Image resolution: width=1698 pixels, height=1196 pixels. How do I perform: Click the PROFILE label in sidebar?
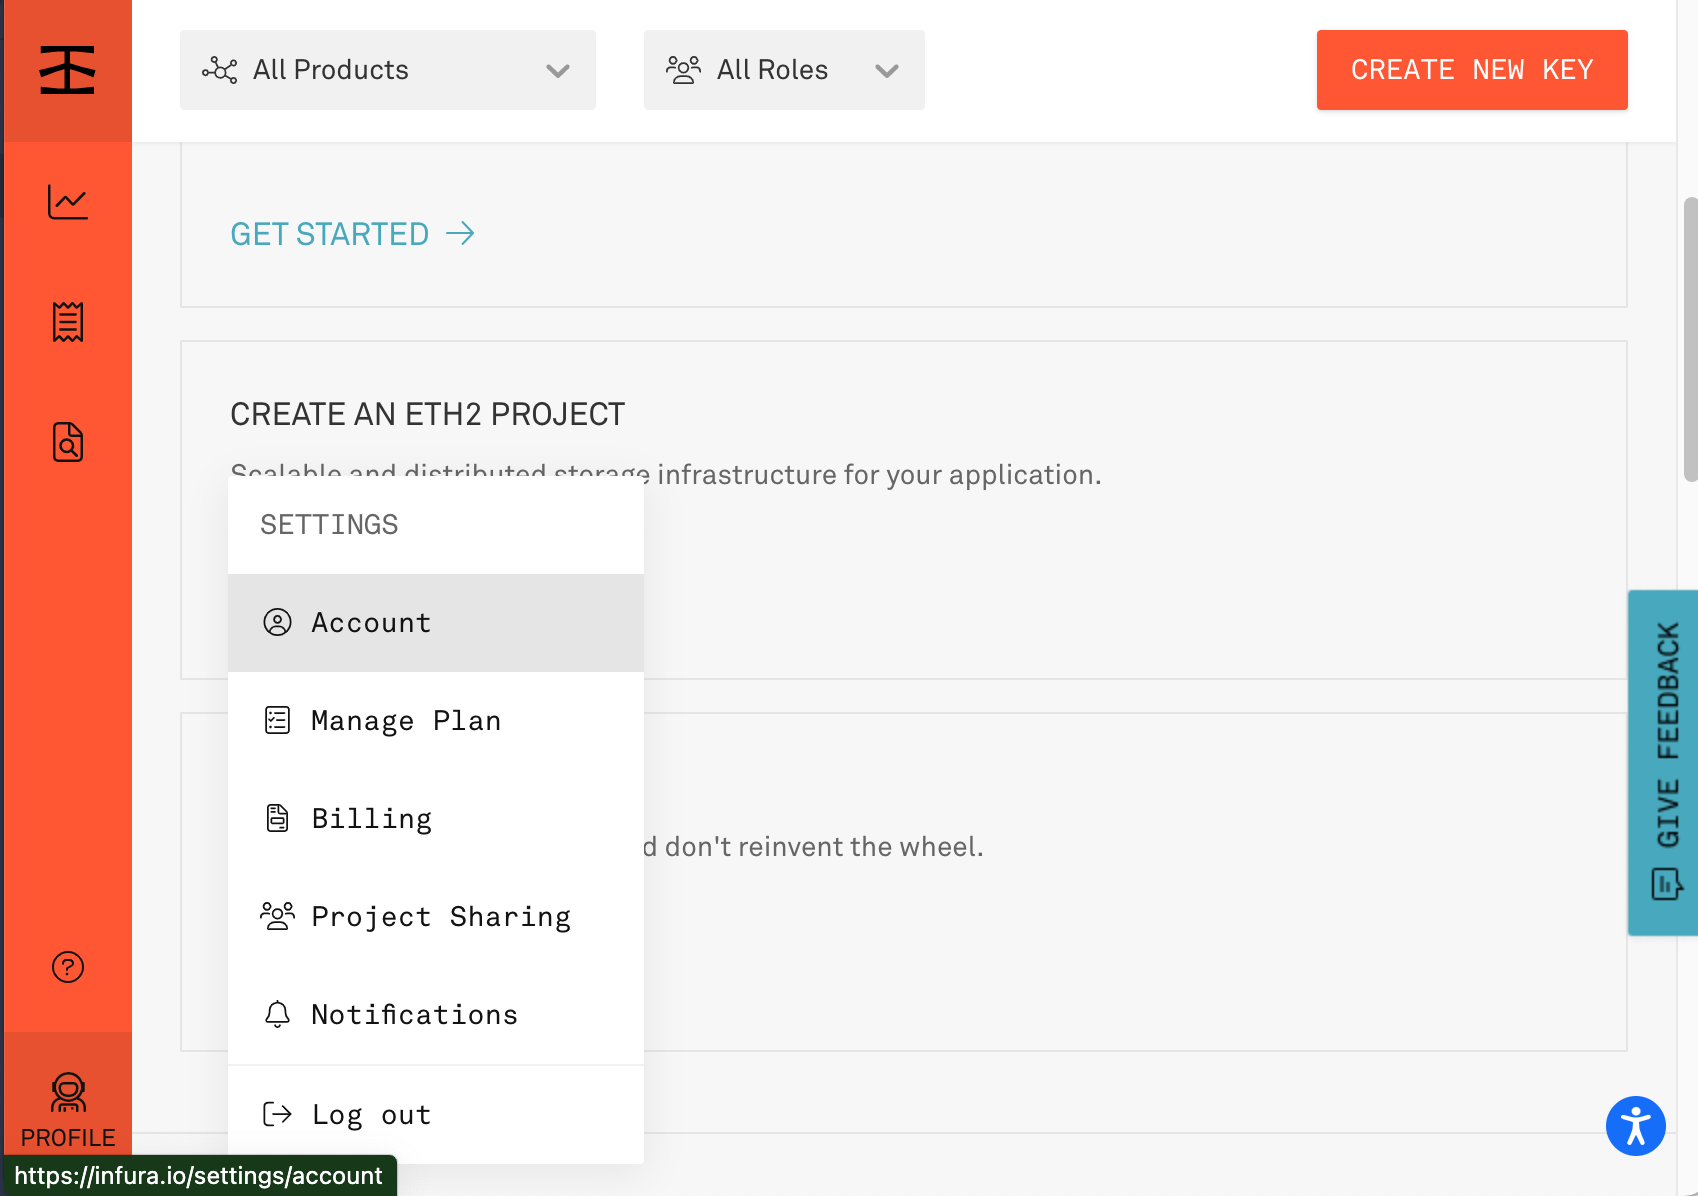tap(68, 1138)
